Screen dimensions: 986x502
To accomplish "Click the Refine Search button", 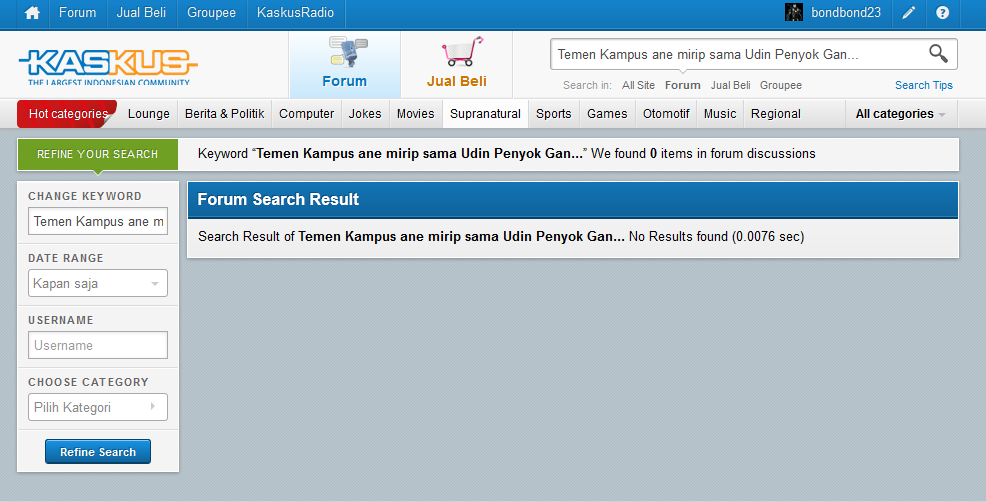I will pyautogui.click(x=98, y=452).
